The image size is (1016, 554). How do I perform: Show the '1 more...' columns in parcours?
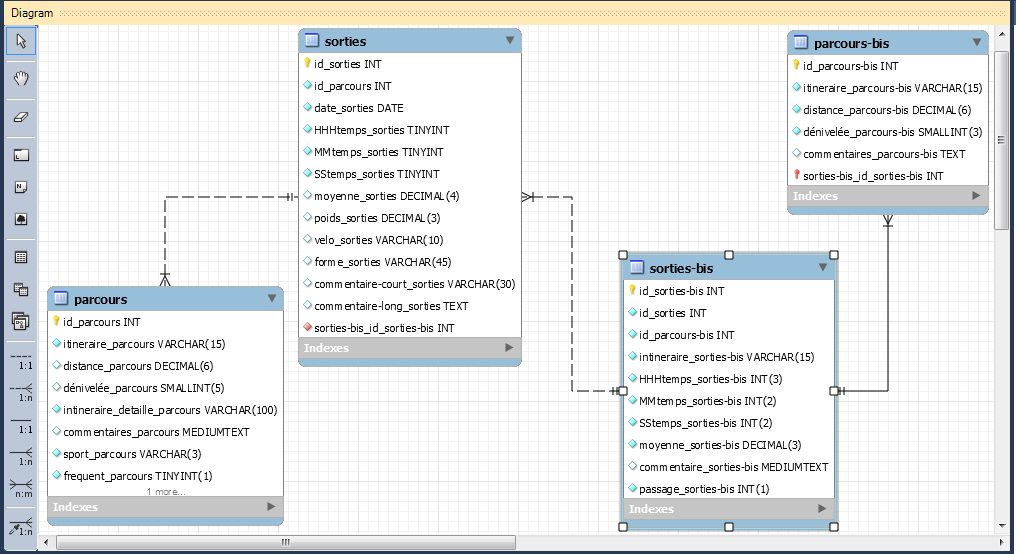[x=165, y=492]
